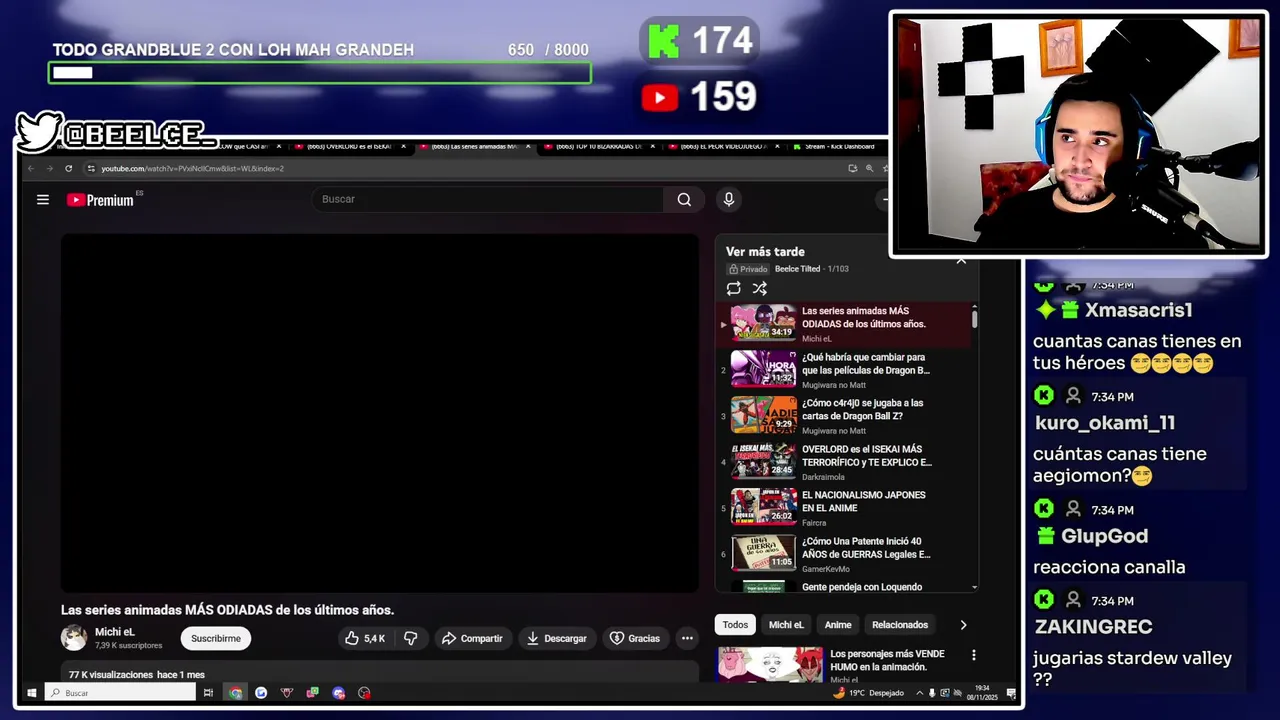Play Las series animadas MÁS ODIADAS playlist item

point(843,324)
